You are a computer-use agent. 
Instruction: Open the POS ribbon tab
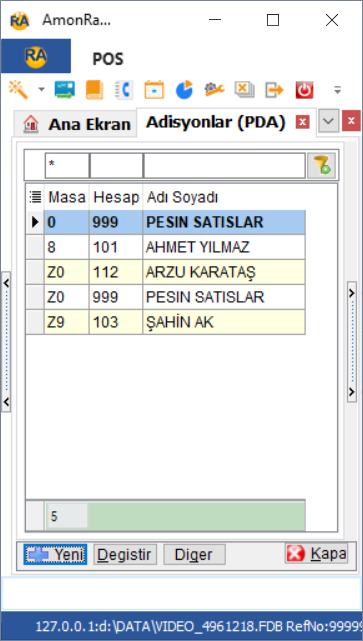(108, 59)
